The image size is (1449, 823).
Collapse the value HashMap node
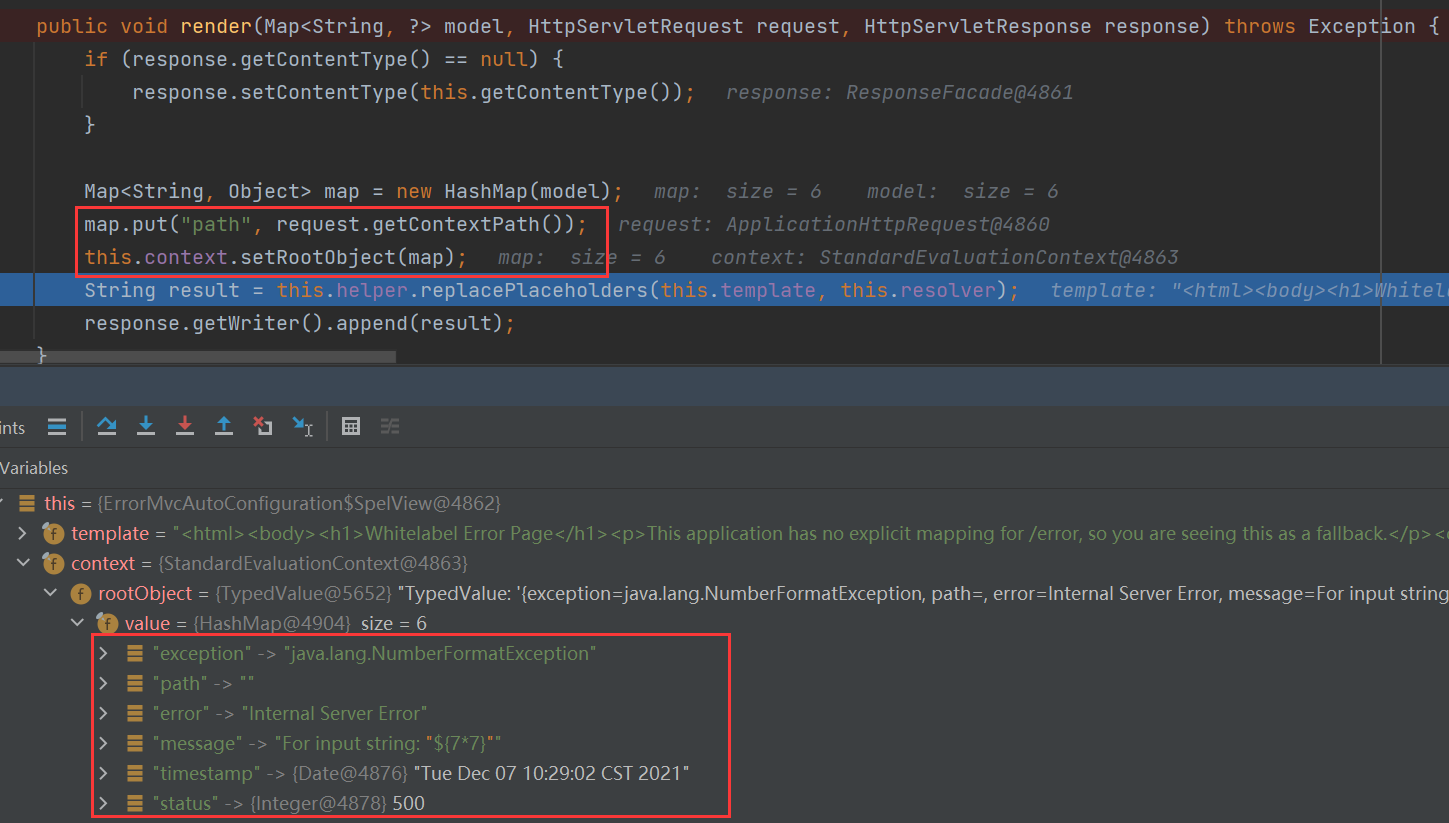click(x=78, y=623)
